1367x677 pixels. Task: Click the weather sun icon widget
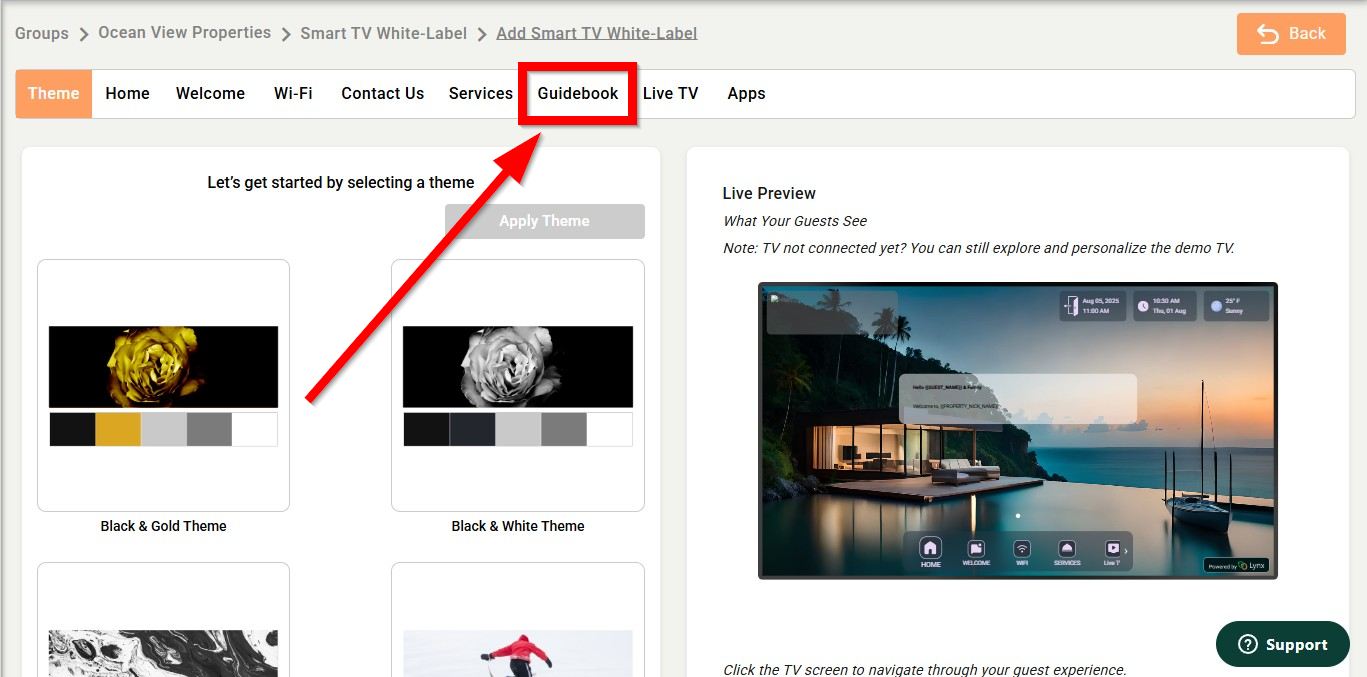(x=1216, y=306)
